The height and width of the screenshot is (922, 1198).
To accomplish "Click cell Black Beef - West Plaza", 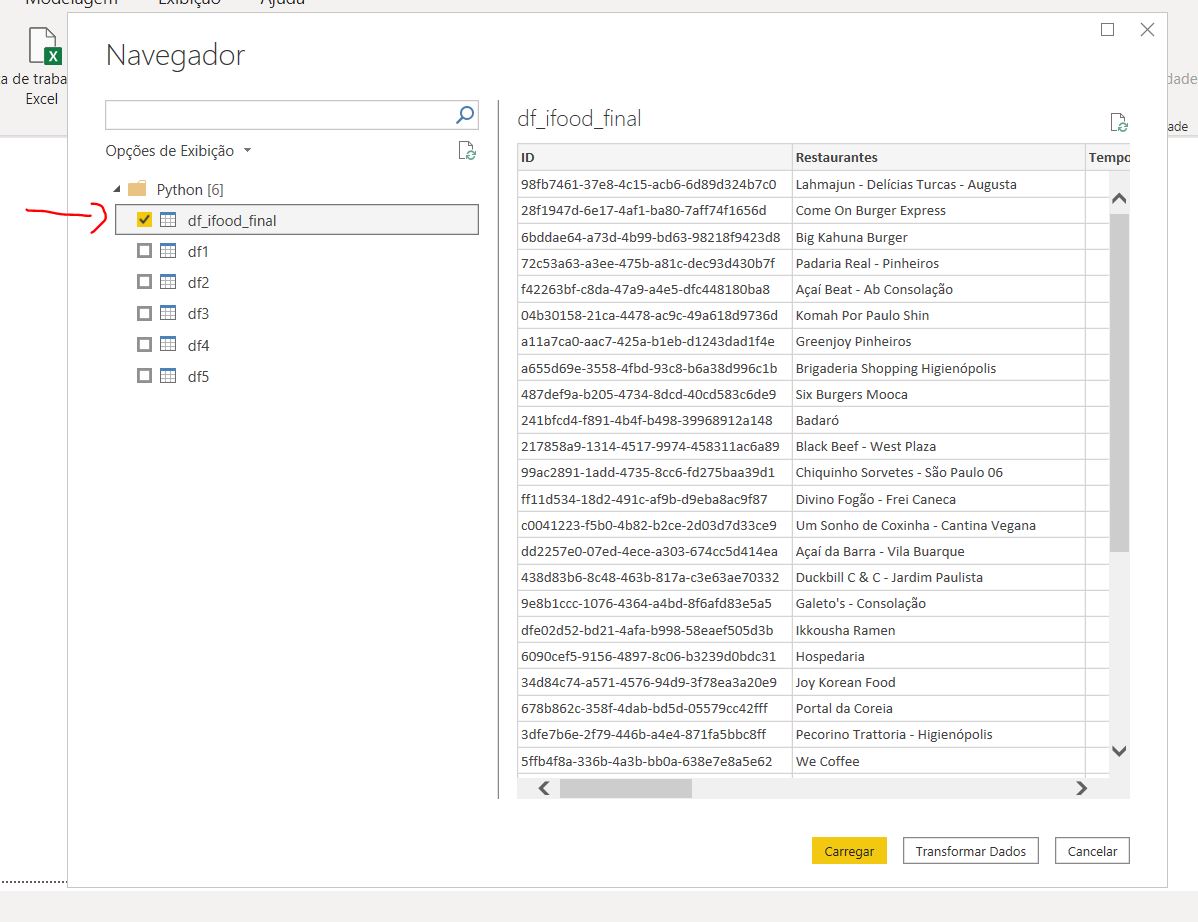I will [938, 446].
